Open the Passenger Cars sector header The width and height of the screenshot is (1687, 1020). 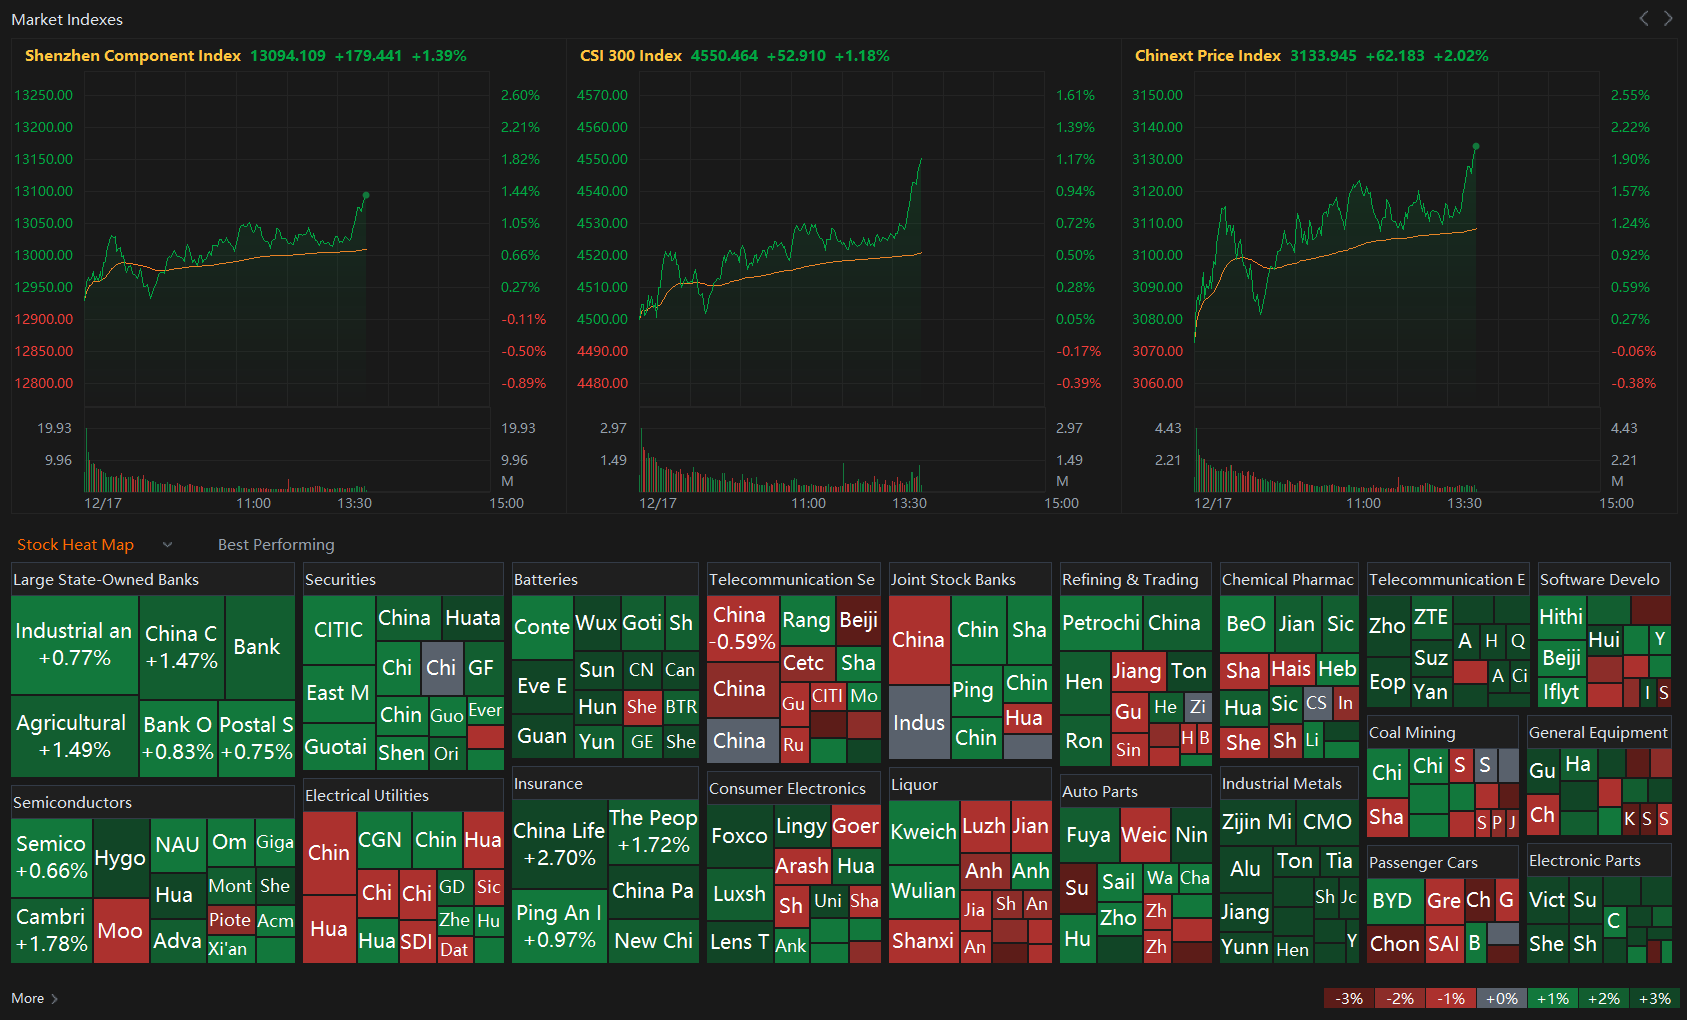(x=1443, y=862)
